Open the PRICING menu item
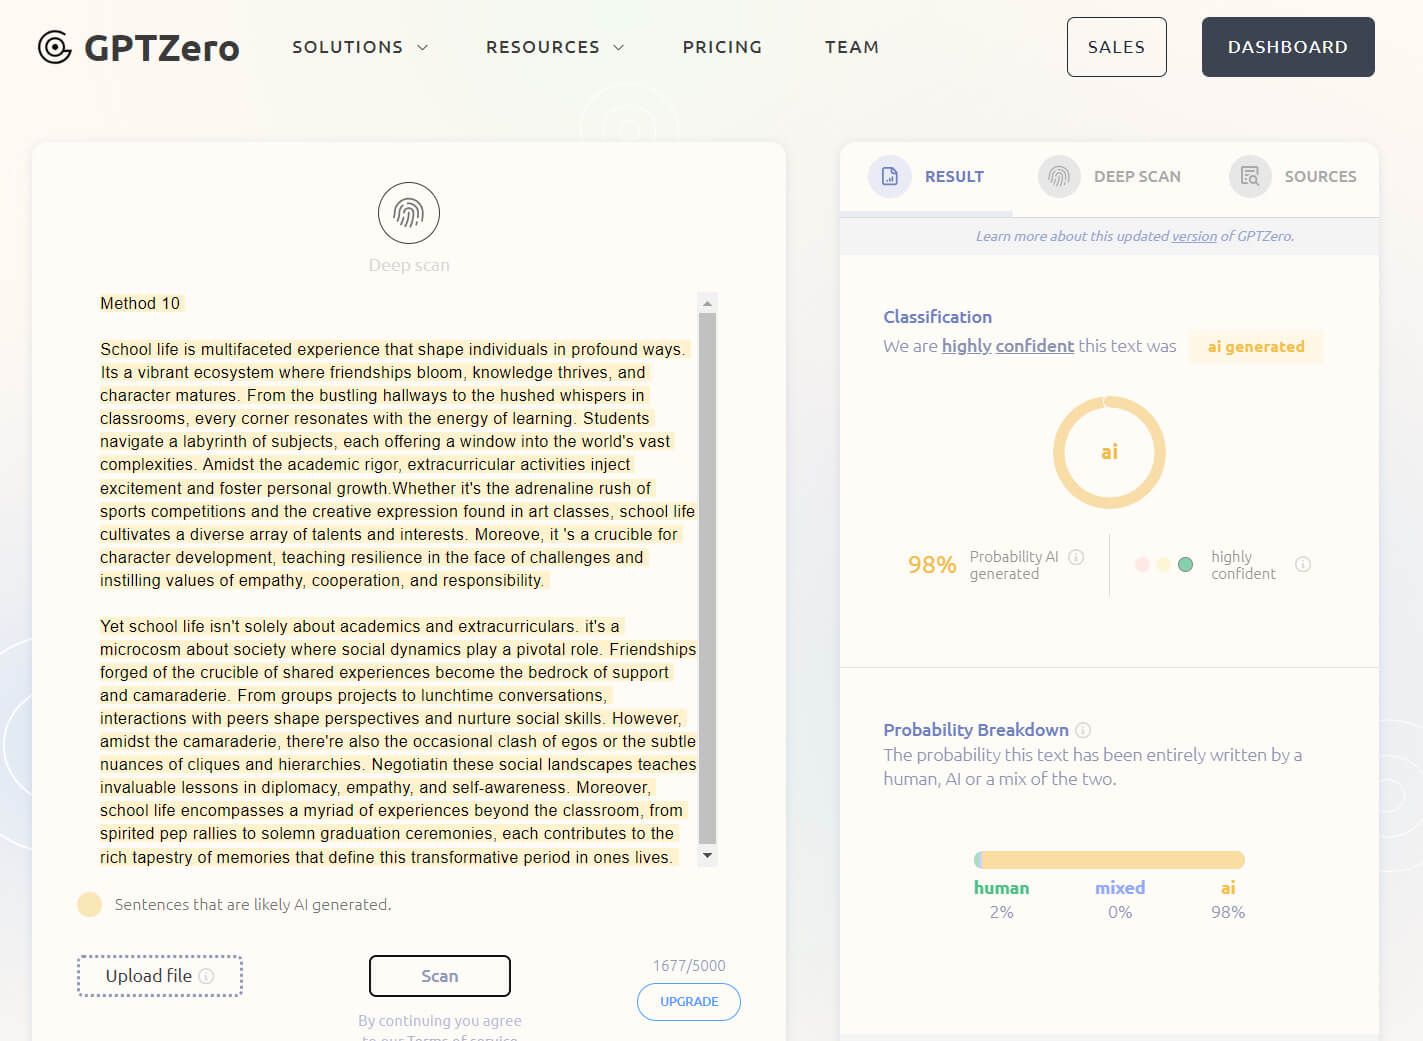This screenshot has height=1041, width=1423. [x=722, y=47]
